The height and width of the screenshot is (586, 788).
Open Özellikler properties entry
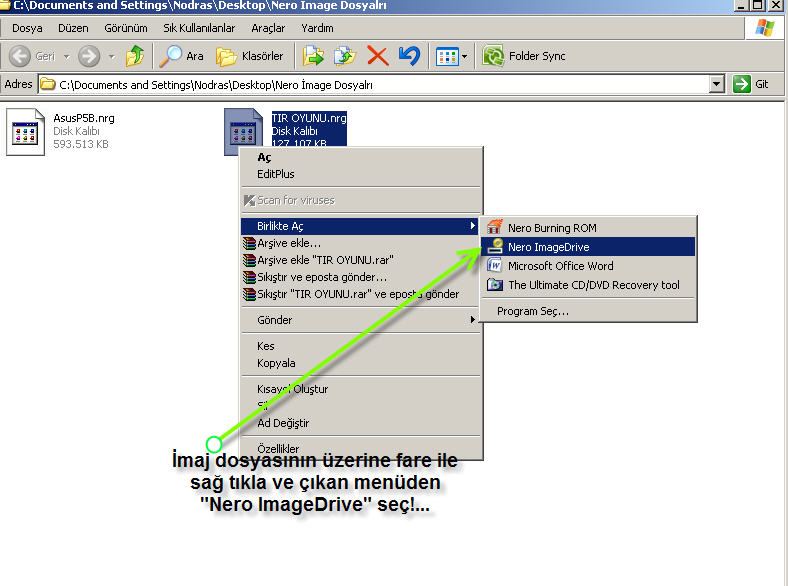[x=361, y=448]
